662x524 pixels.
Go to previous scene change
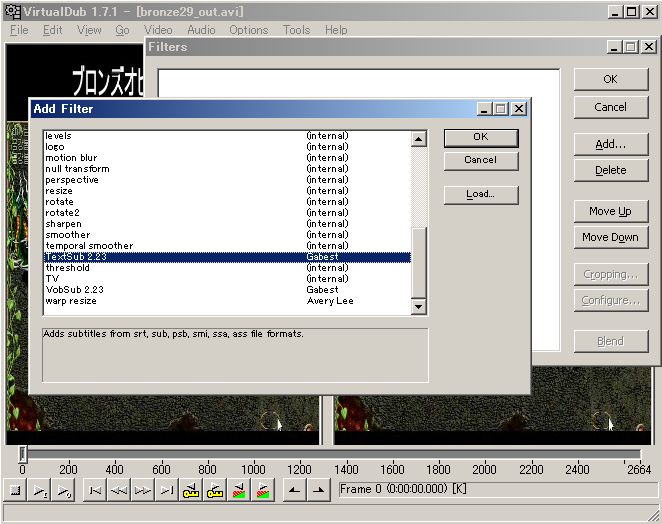239,490
